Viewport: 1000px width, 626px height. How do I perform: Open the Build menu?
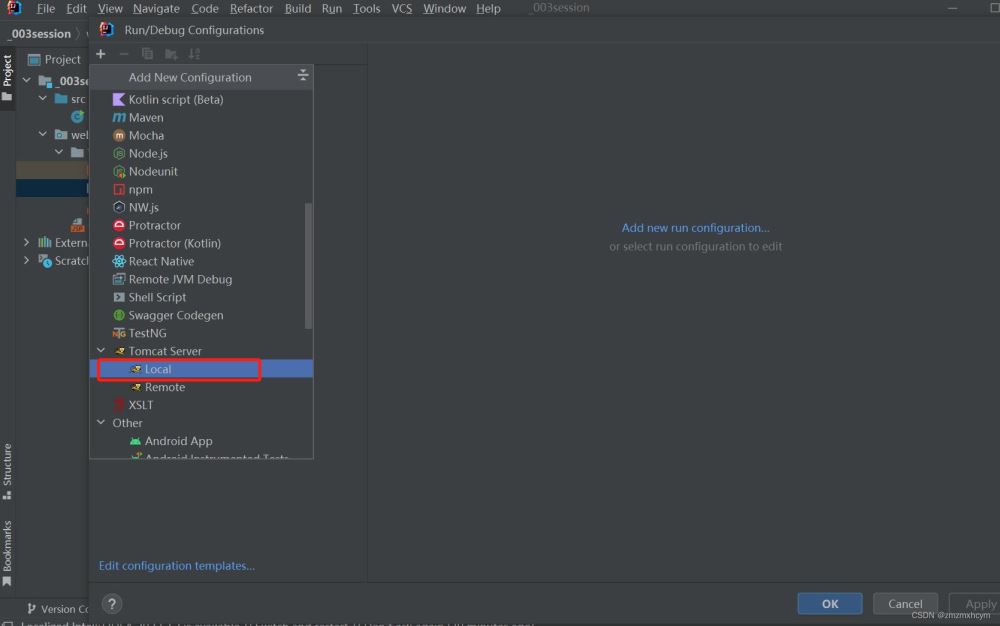tap(298, 8)
